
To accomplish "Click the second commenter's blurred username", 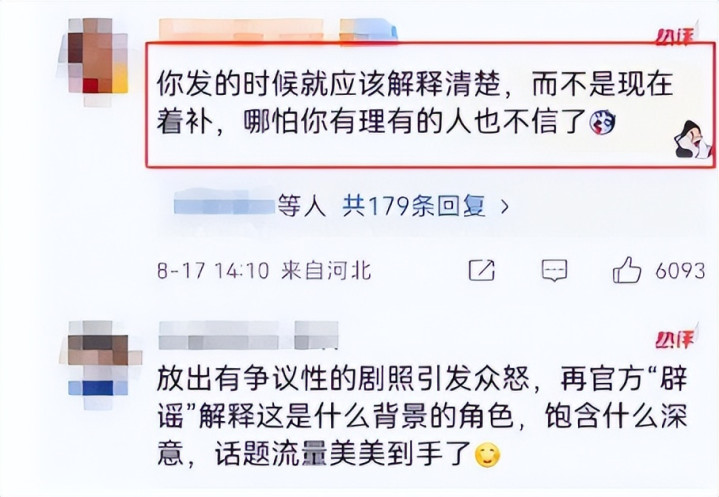I will pos(248,335).
